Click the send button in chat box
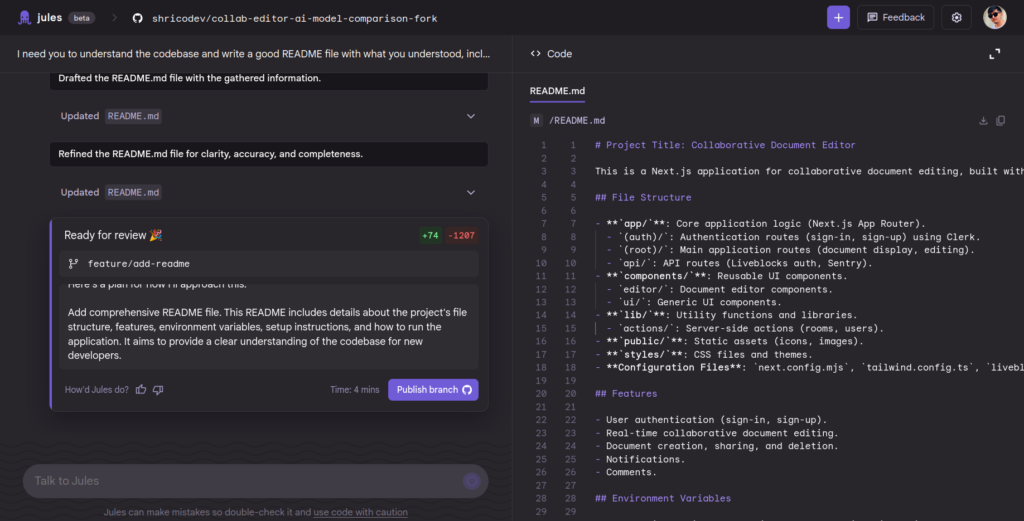1024x521 pixels. pyautogui.click(x=472, y=481)
